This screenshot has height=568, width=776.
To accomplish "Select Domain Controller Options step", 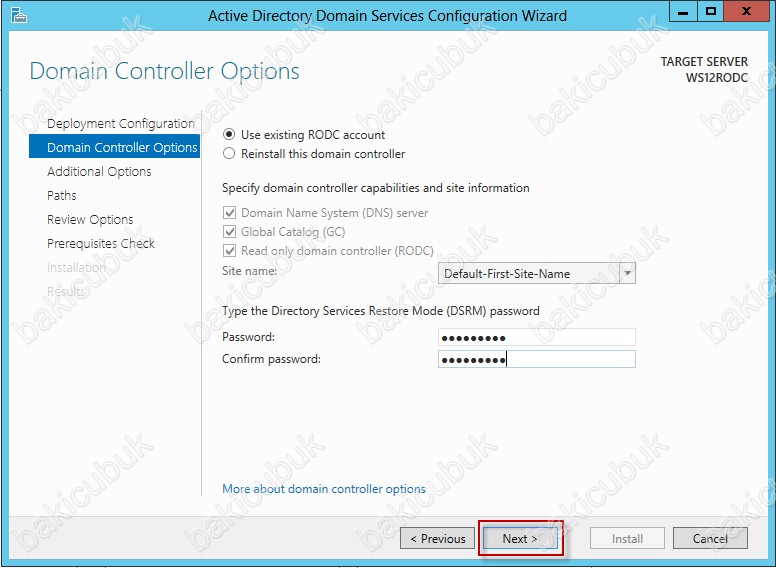I will coord(114,147).
